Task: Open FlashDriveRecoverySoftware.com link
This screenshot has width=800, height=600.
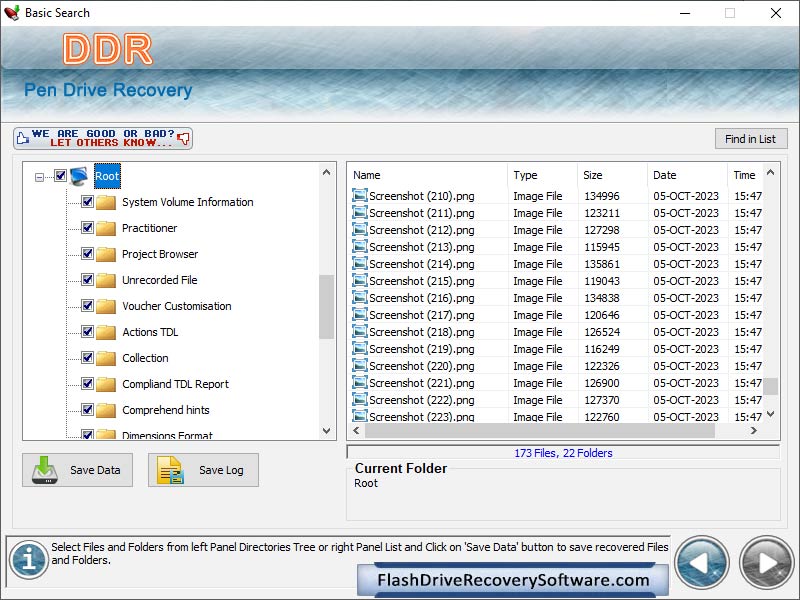Action: click(513, 580)
